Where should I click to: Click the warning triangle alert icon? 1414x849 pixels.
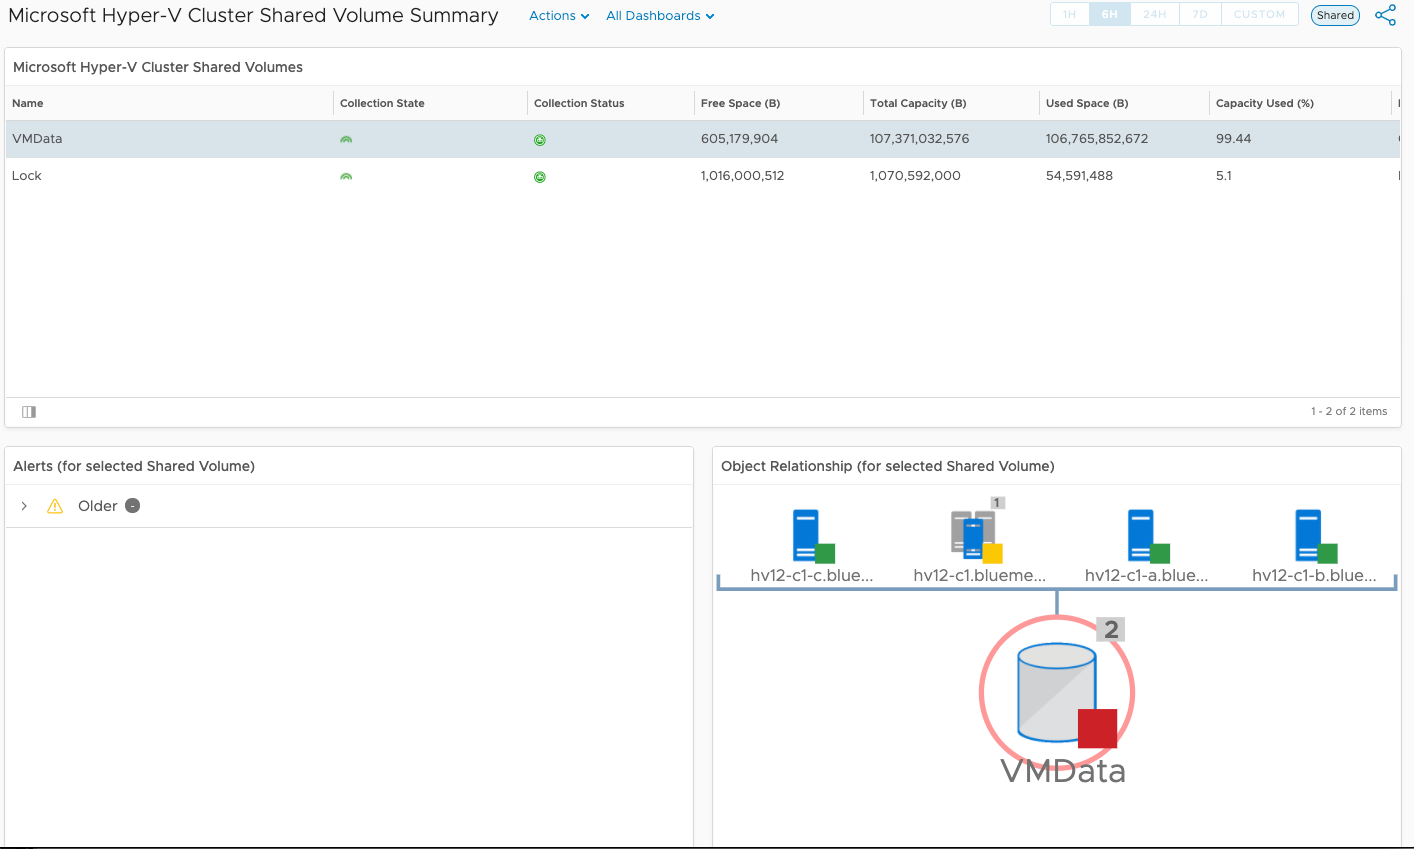55,506
